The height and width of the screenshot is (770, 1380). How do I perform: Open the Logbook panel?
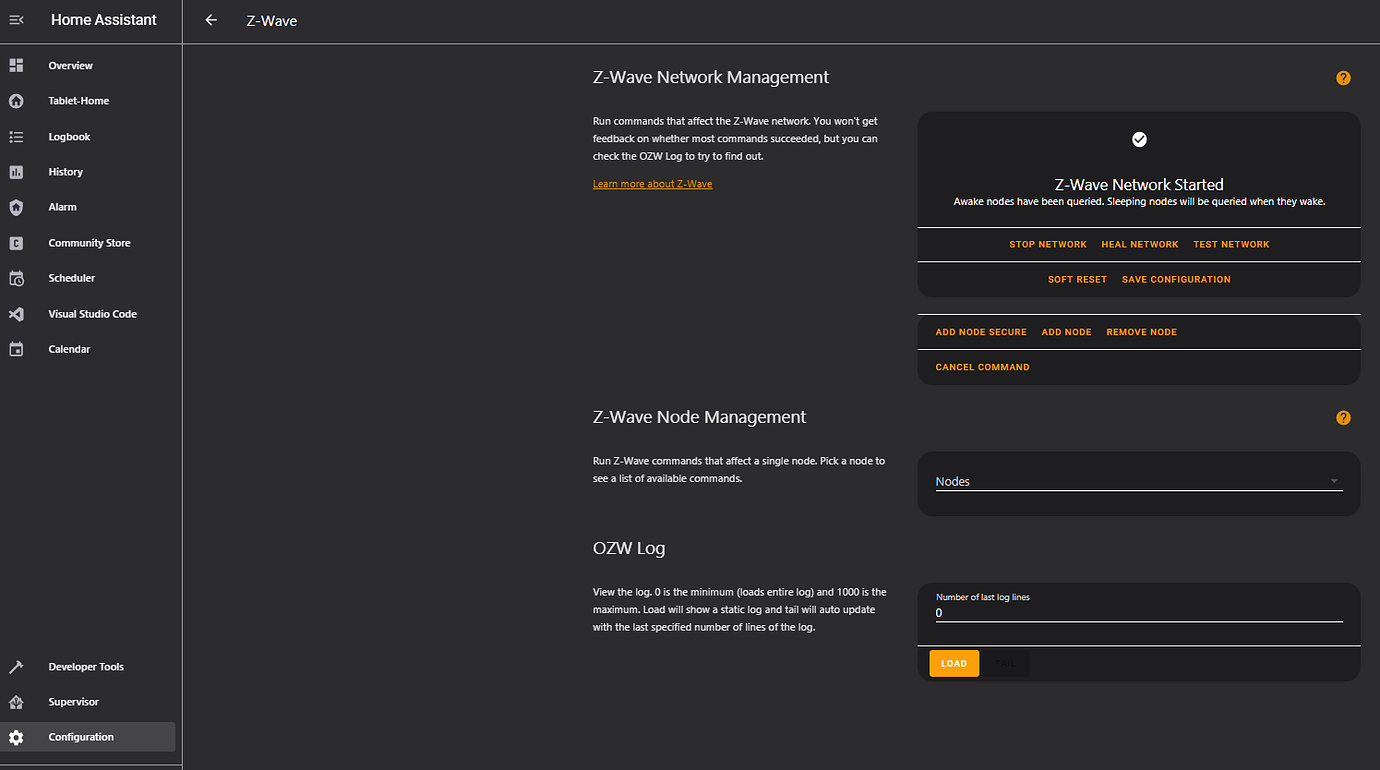pyautogui.click(x=70, y=136)
